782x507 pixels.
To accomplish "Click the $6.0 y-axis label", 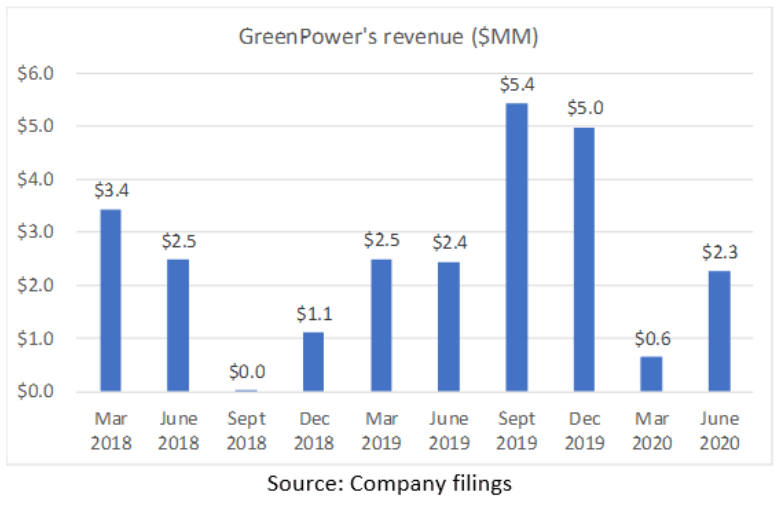I will pos(35,74).
